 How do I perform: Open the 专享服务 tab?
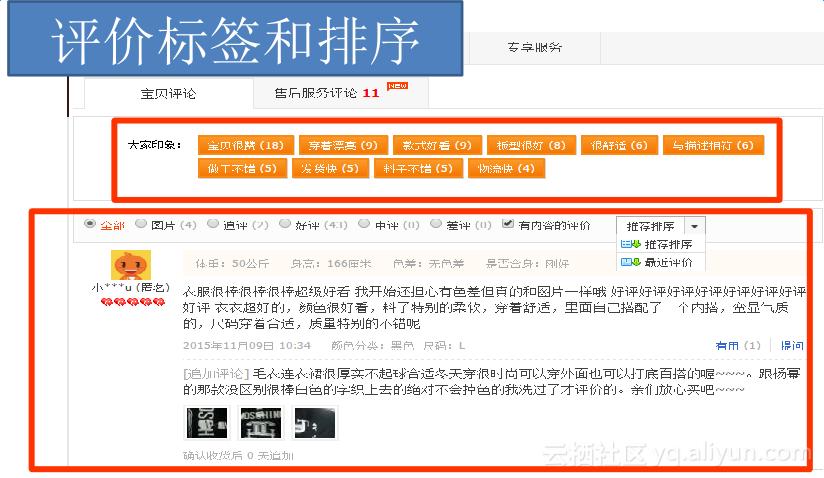534,47
